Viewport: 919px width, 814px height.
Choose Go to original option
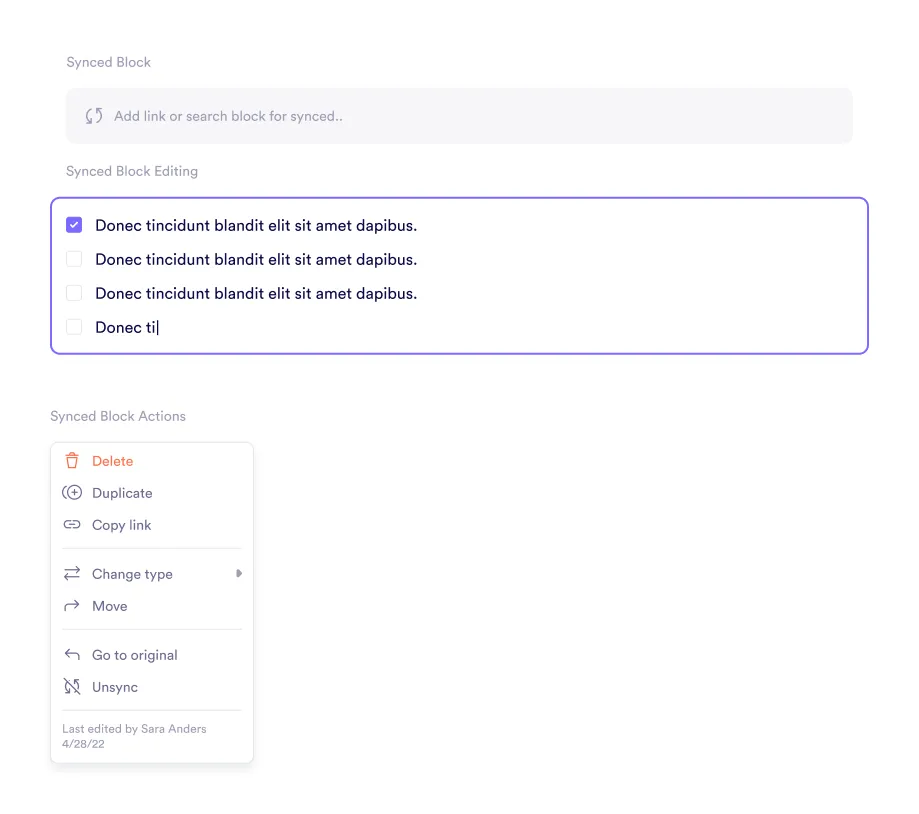coord(135,655)
